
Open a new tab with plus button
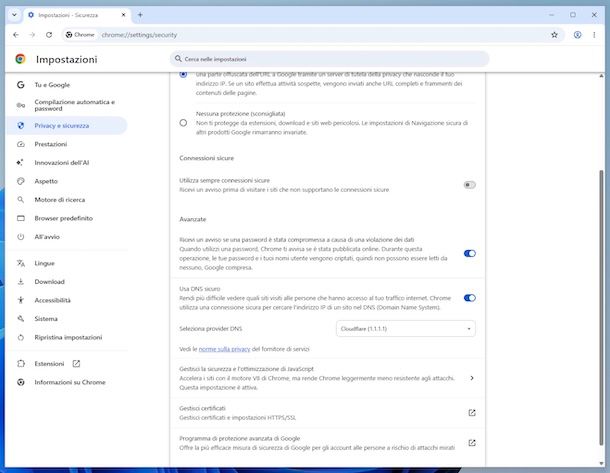coord(140,15)
